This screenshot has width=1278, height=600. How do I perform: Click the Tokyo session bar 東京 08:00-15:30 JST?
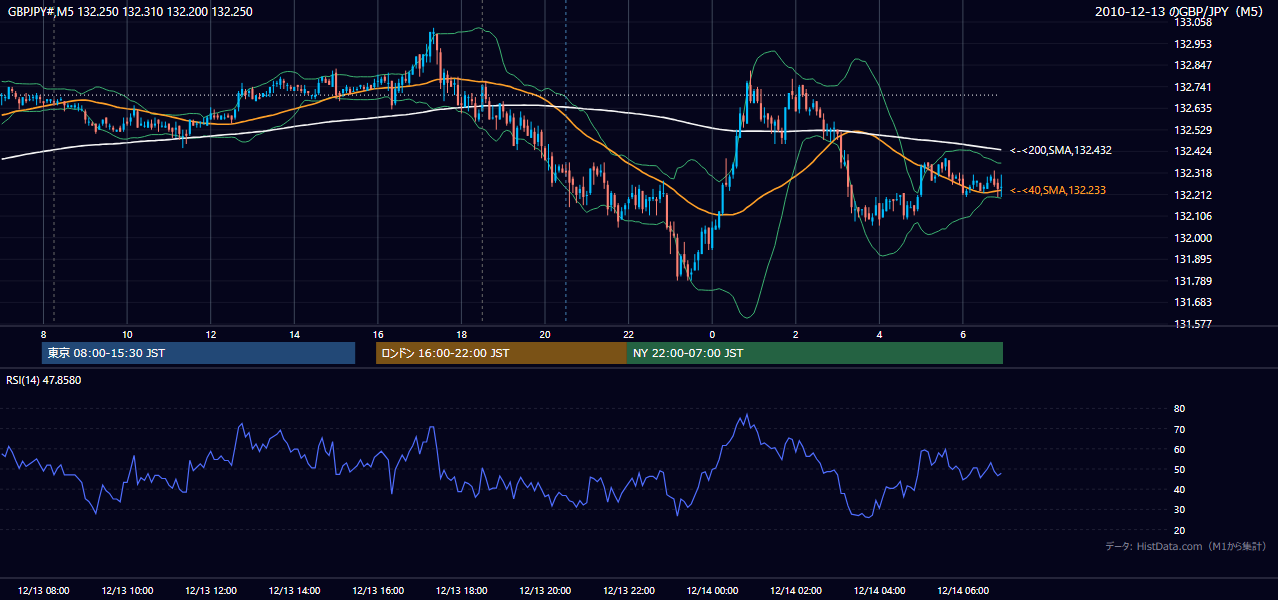(x=198, y=353)
